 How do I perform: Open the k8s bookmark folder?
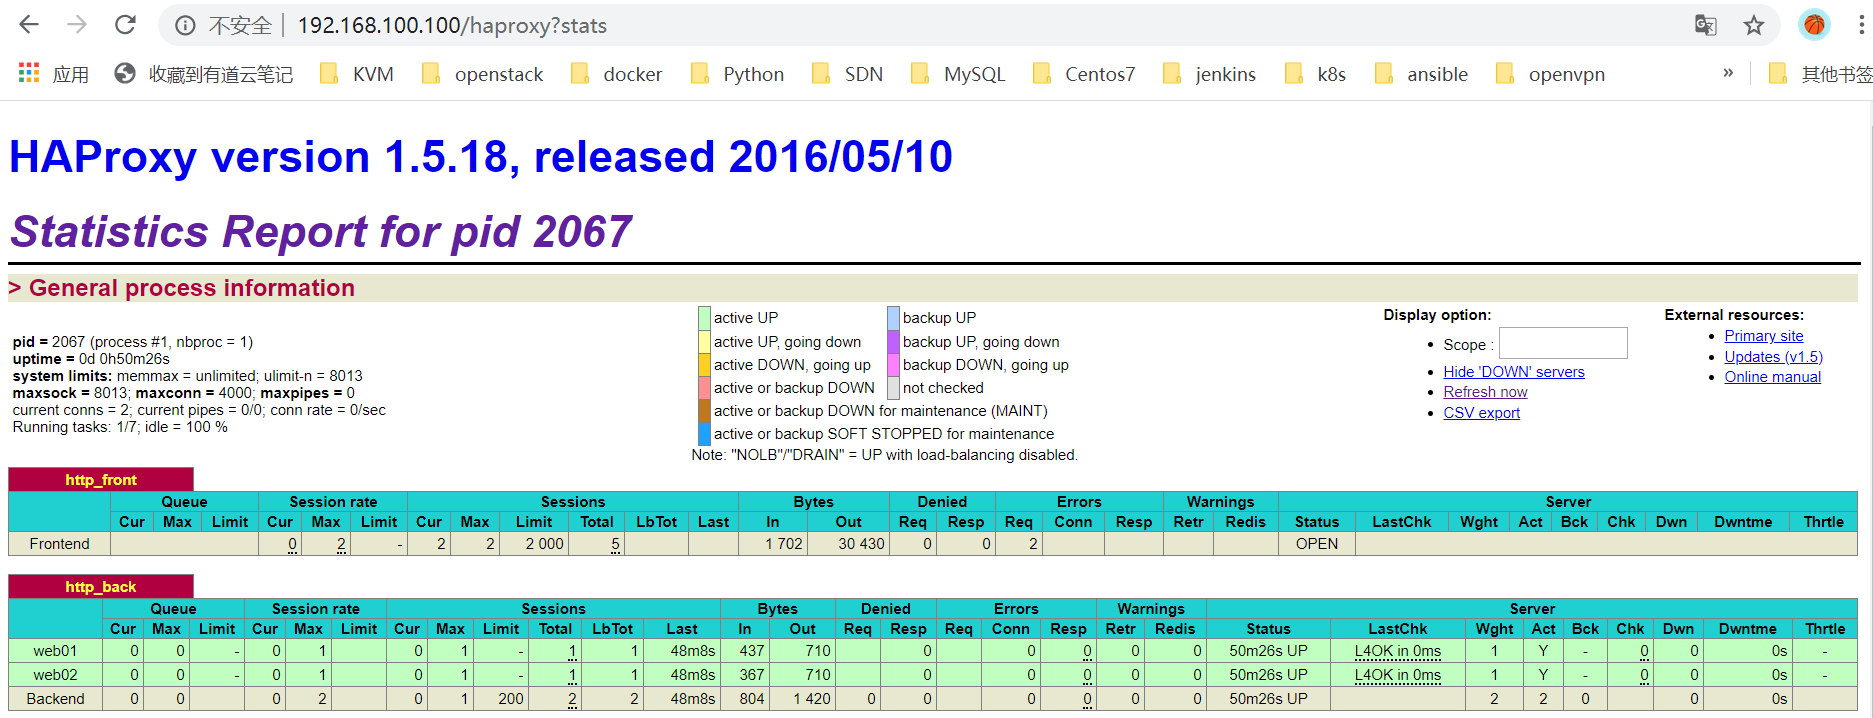(1315, 74)
